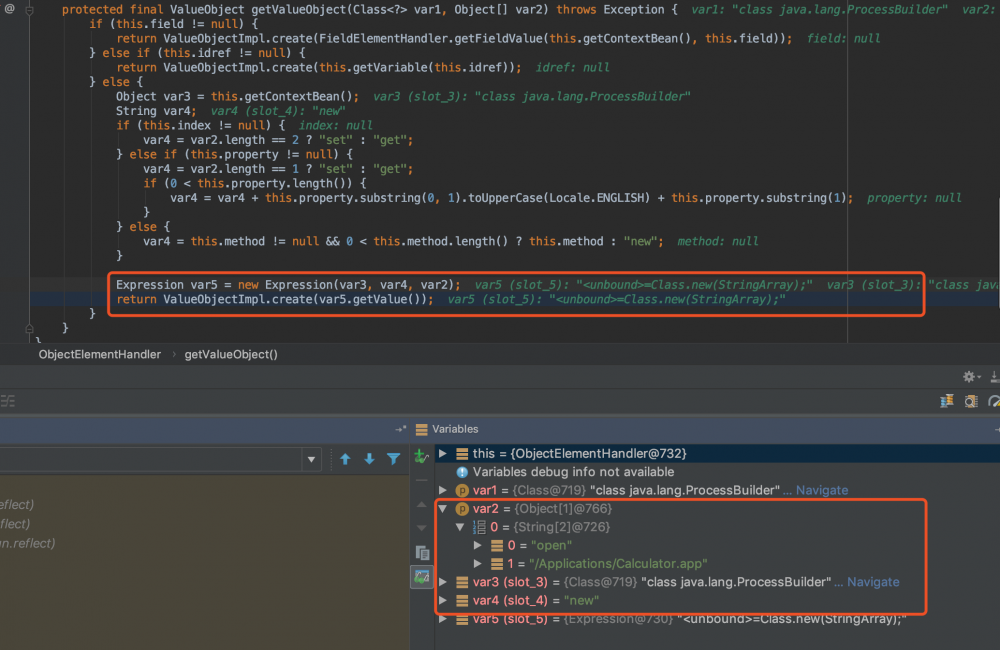Click the threads view icon at far left
Screen dimensions: 1000x650
pos(8,401)
